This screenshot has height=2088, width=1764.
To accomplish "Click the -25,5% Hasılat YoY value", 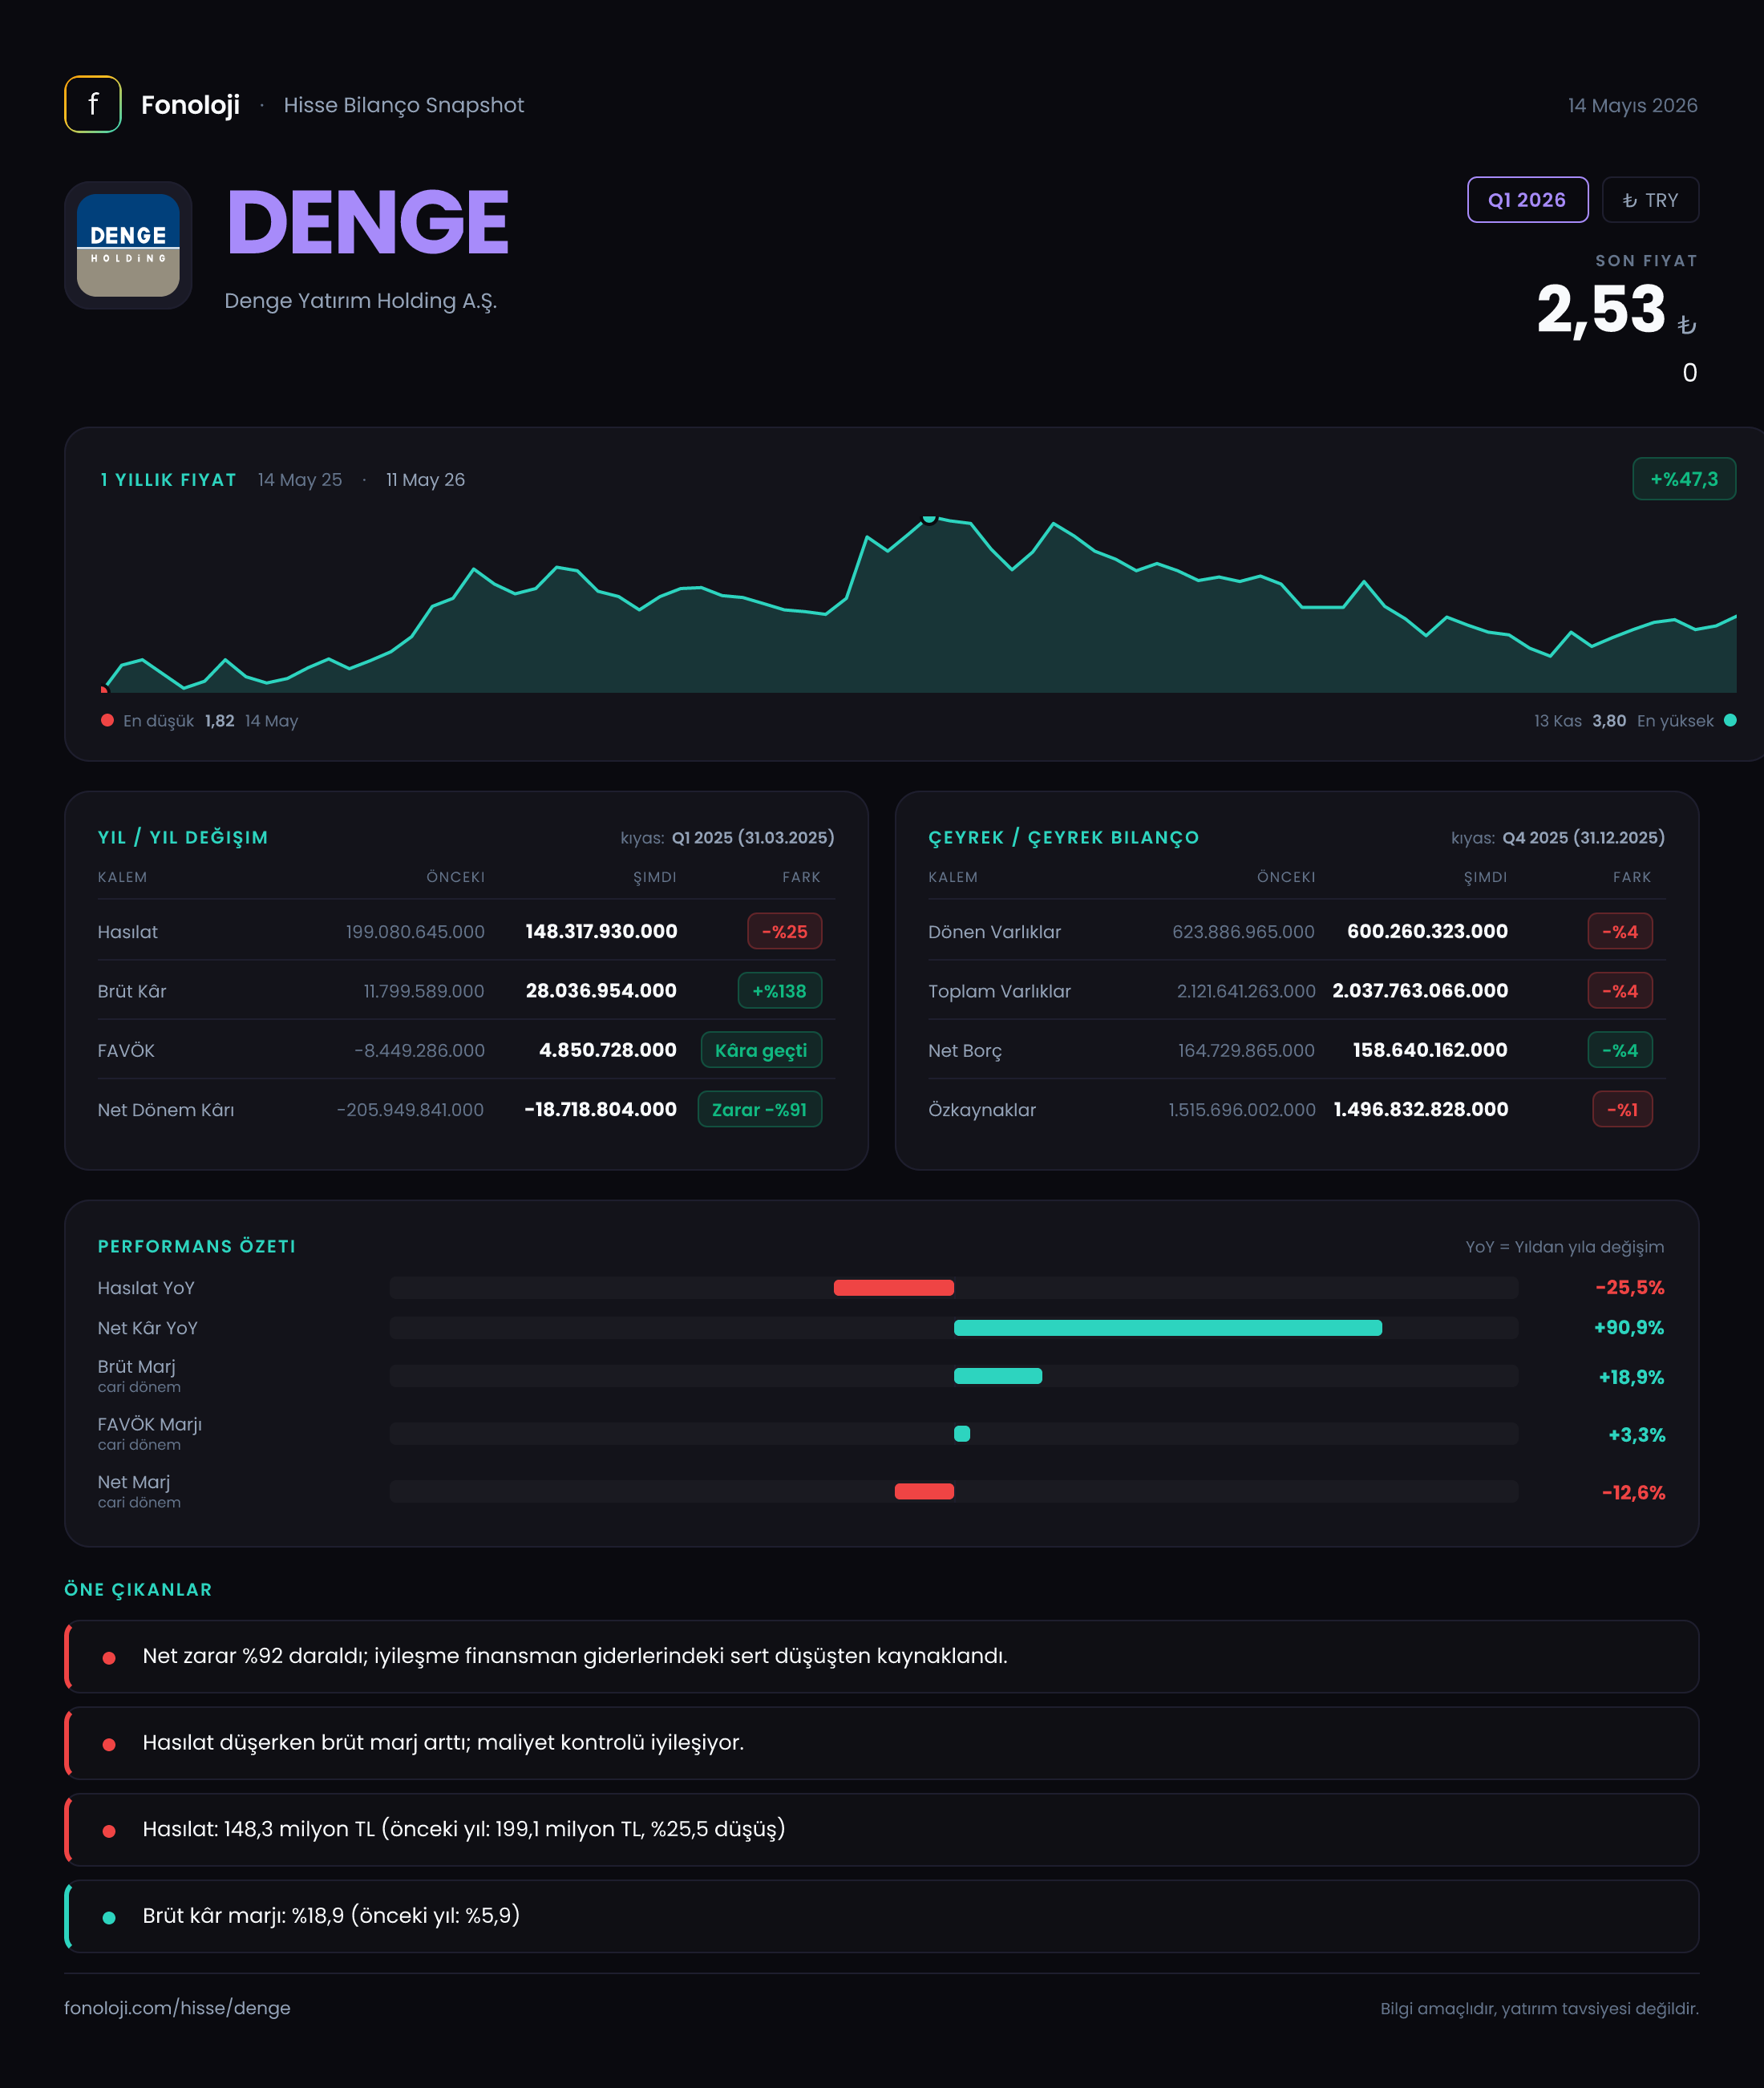I will tap(1630, 1287).
